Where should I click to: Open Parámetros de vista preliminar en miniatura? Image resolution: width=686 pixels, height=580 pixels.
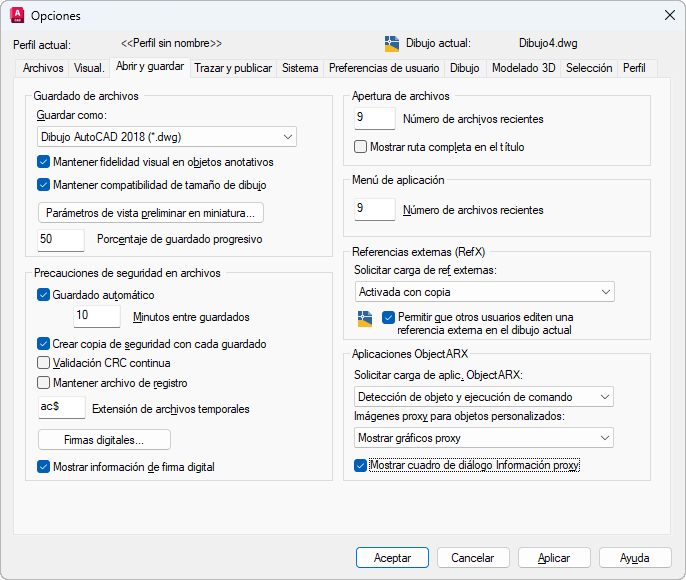pyautogui.click(x=151, y=213)
